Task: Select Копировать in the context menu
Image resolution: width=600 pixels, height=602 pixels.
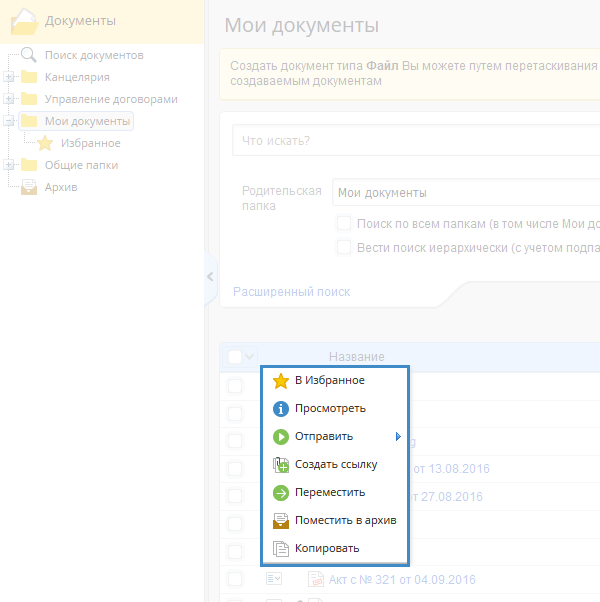Action: (x=327, y=549)
